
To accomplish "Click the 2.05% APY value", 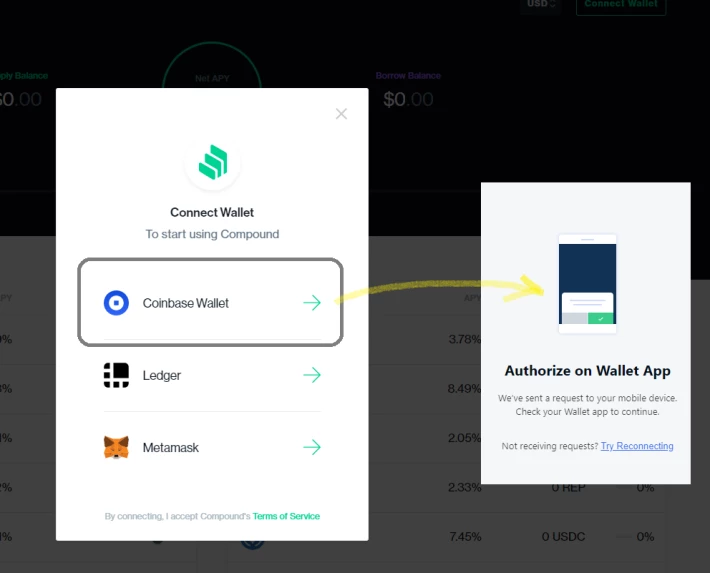I will pos(465,438).
